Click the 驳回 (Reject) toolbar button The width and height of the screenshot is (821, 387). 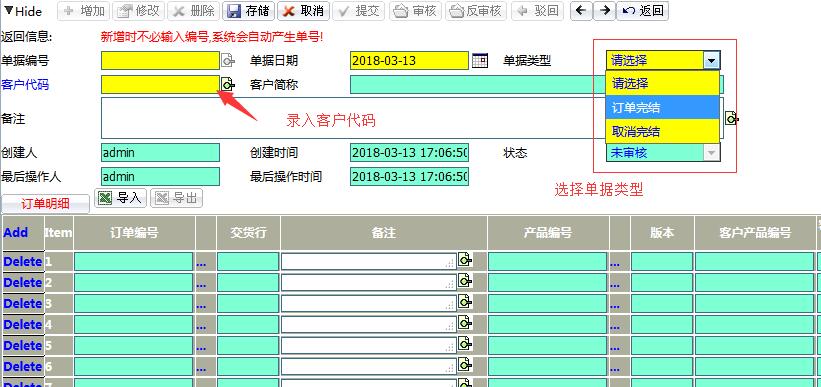coord(537,11)
